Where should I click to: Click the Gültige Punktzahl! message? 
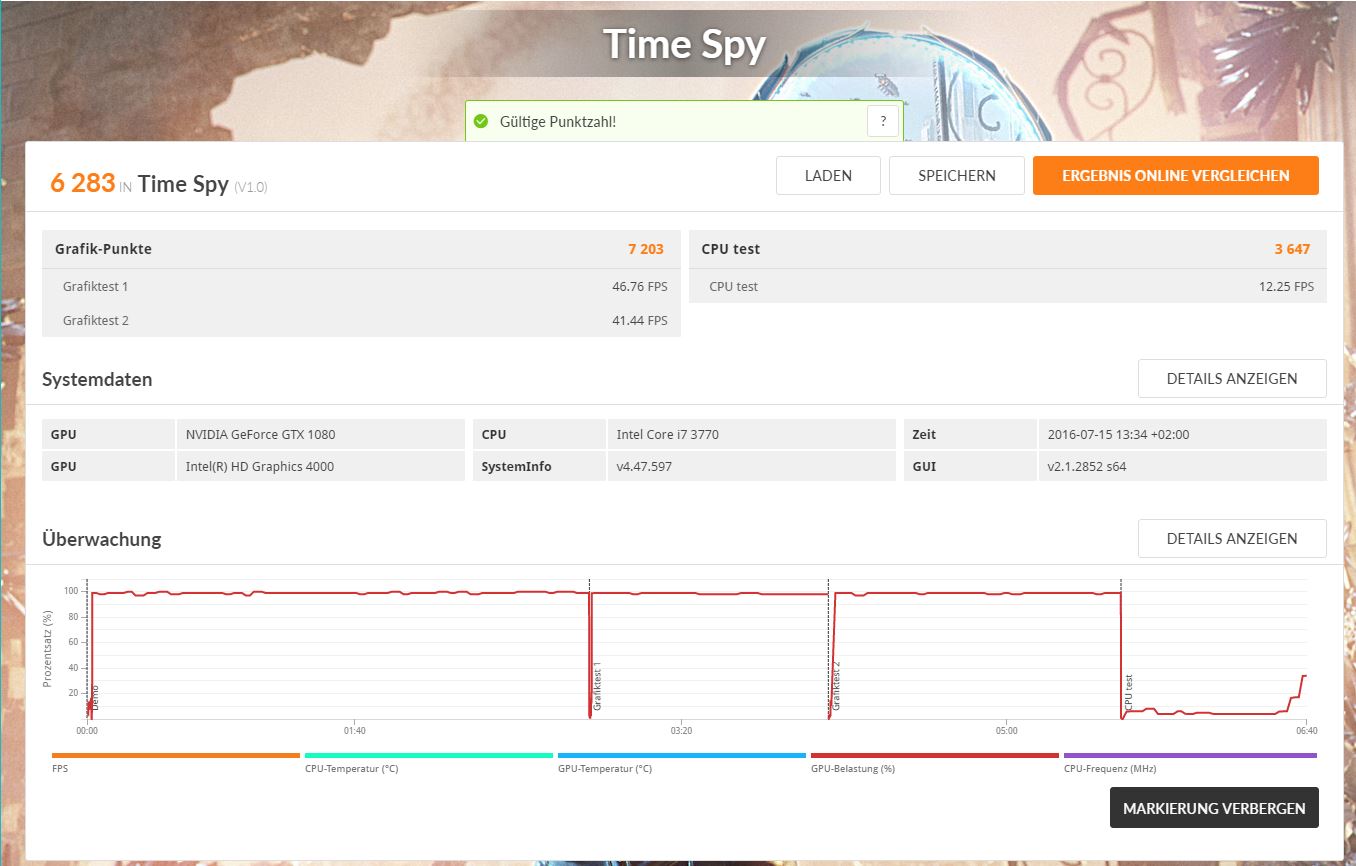[558, 122]
